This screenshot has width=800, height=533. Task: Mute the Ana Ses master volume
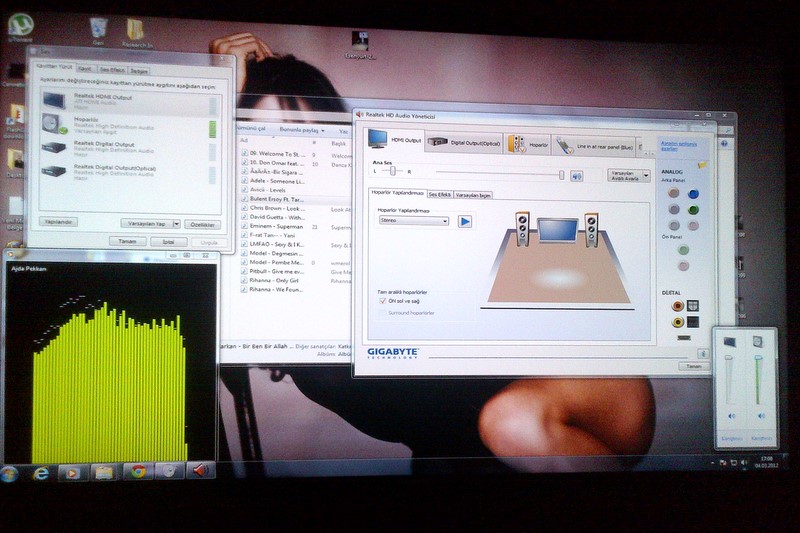click(x=577, y=176)
